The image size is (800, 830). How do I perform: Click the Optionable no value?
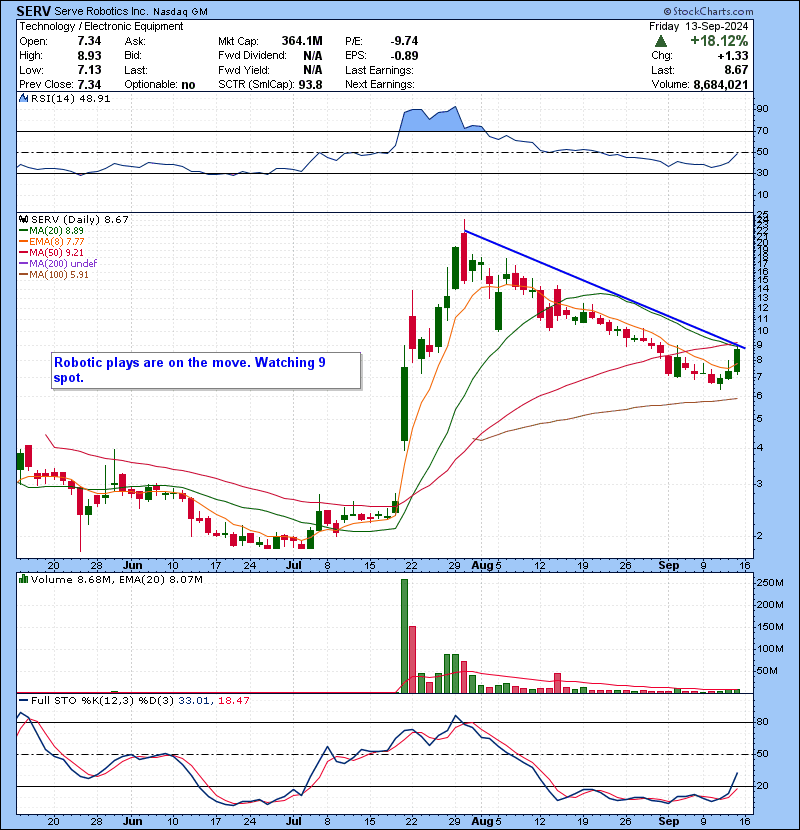coord(188,85)
